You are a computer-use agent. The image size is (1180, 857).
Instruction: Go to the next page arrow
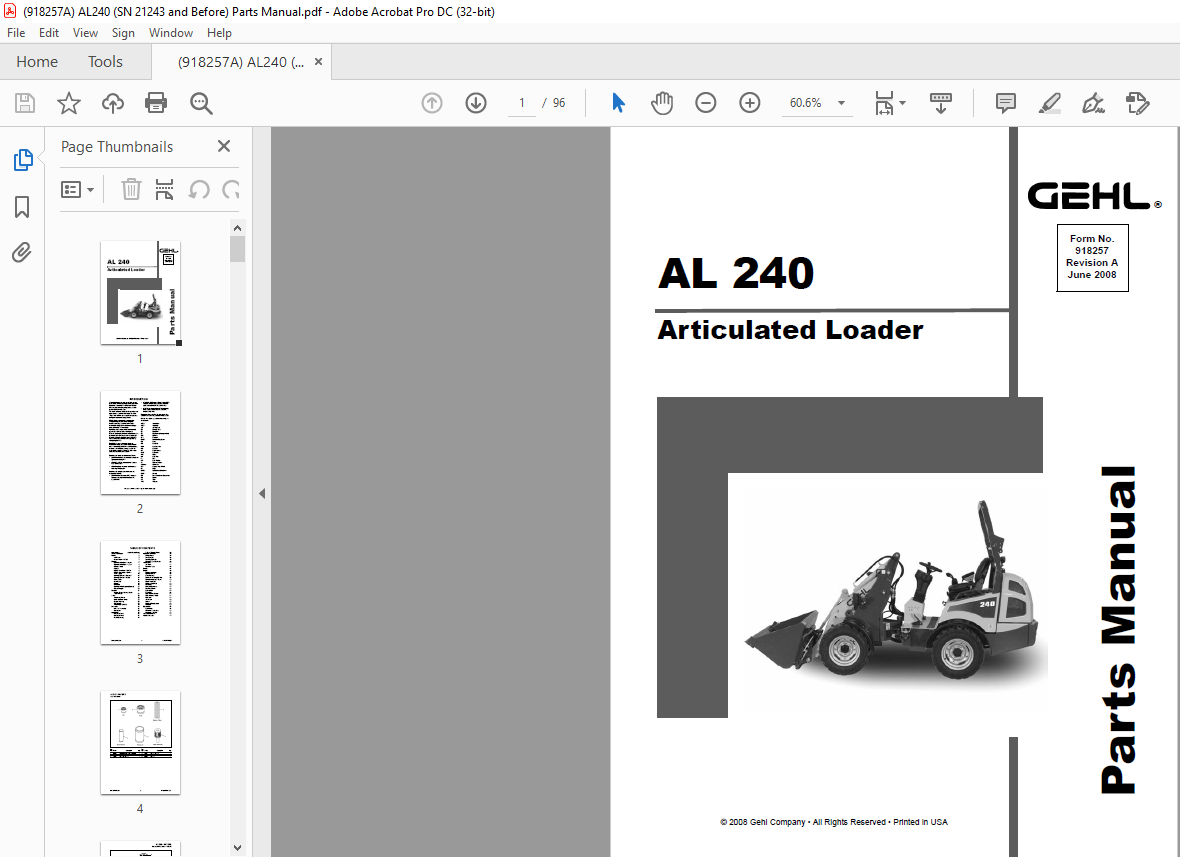476,103
